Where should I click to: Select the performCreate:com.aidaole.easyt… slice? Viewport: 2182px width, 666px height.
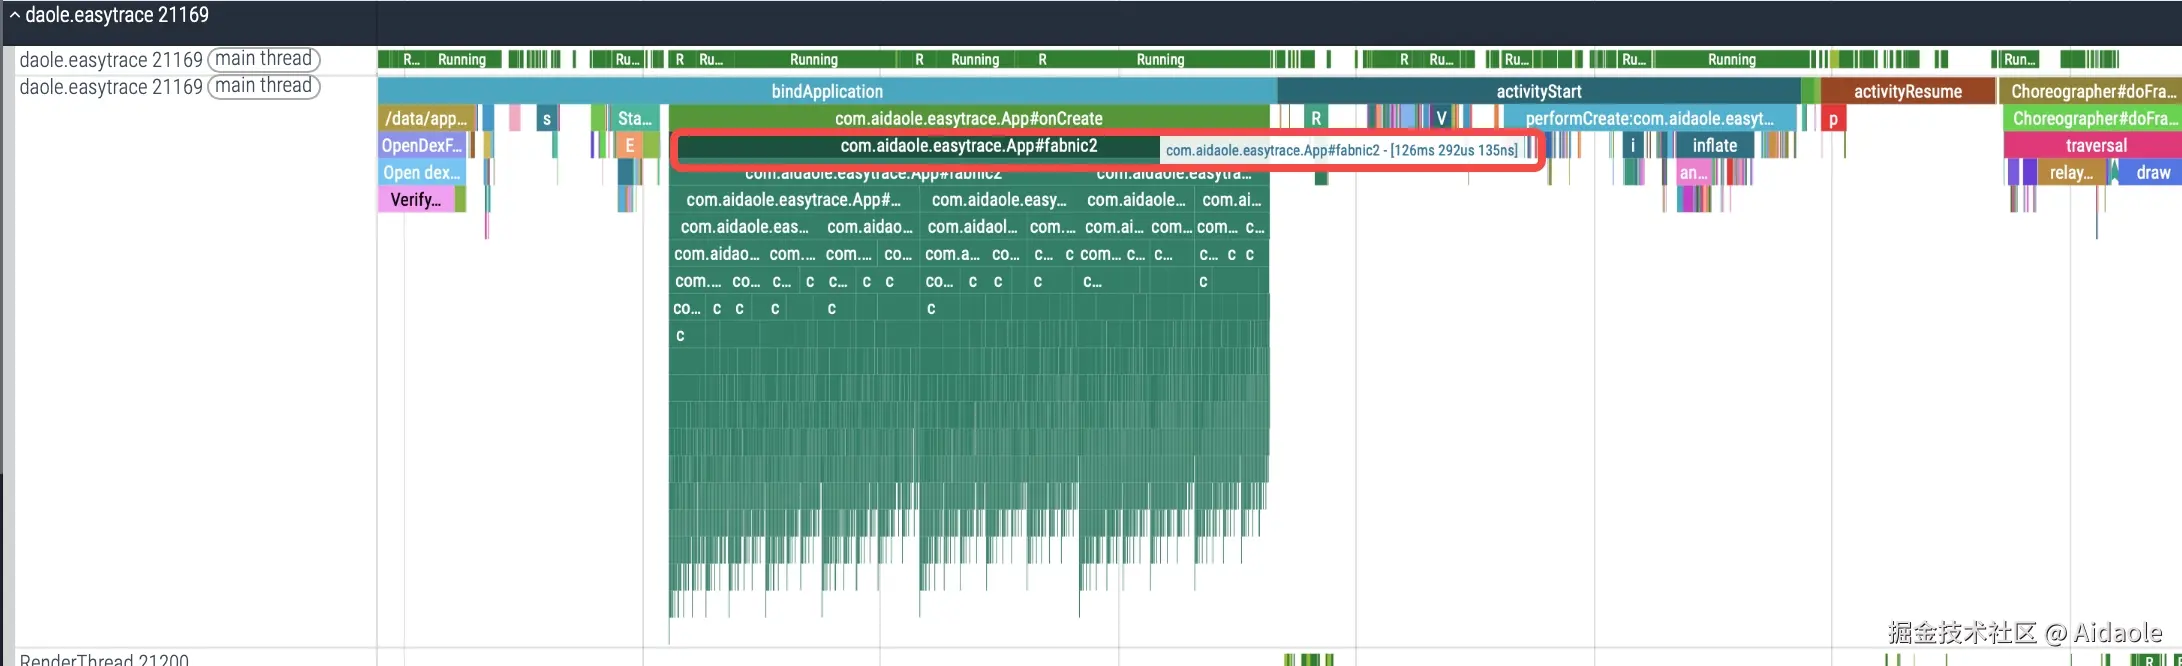[1649, 118]
